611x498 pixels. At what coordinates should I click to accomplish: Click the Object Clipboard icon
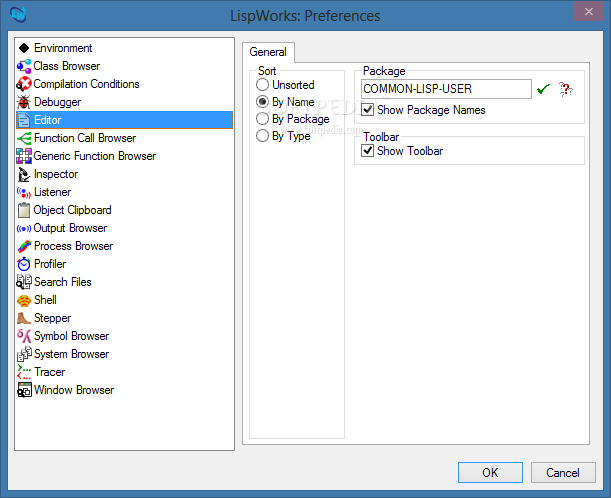[x=24, y=210]
